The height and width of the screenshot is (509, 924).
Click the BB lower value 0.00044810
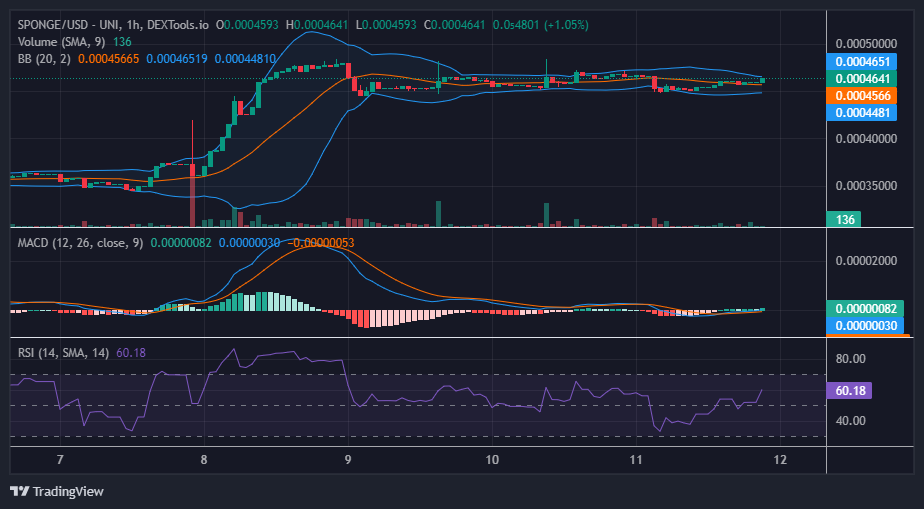click(245, 58)
